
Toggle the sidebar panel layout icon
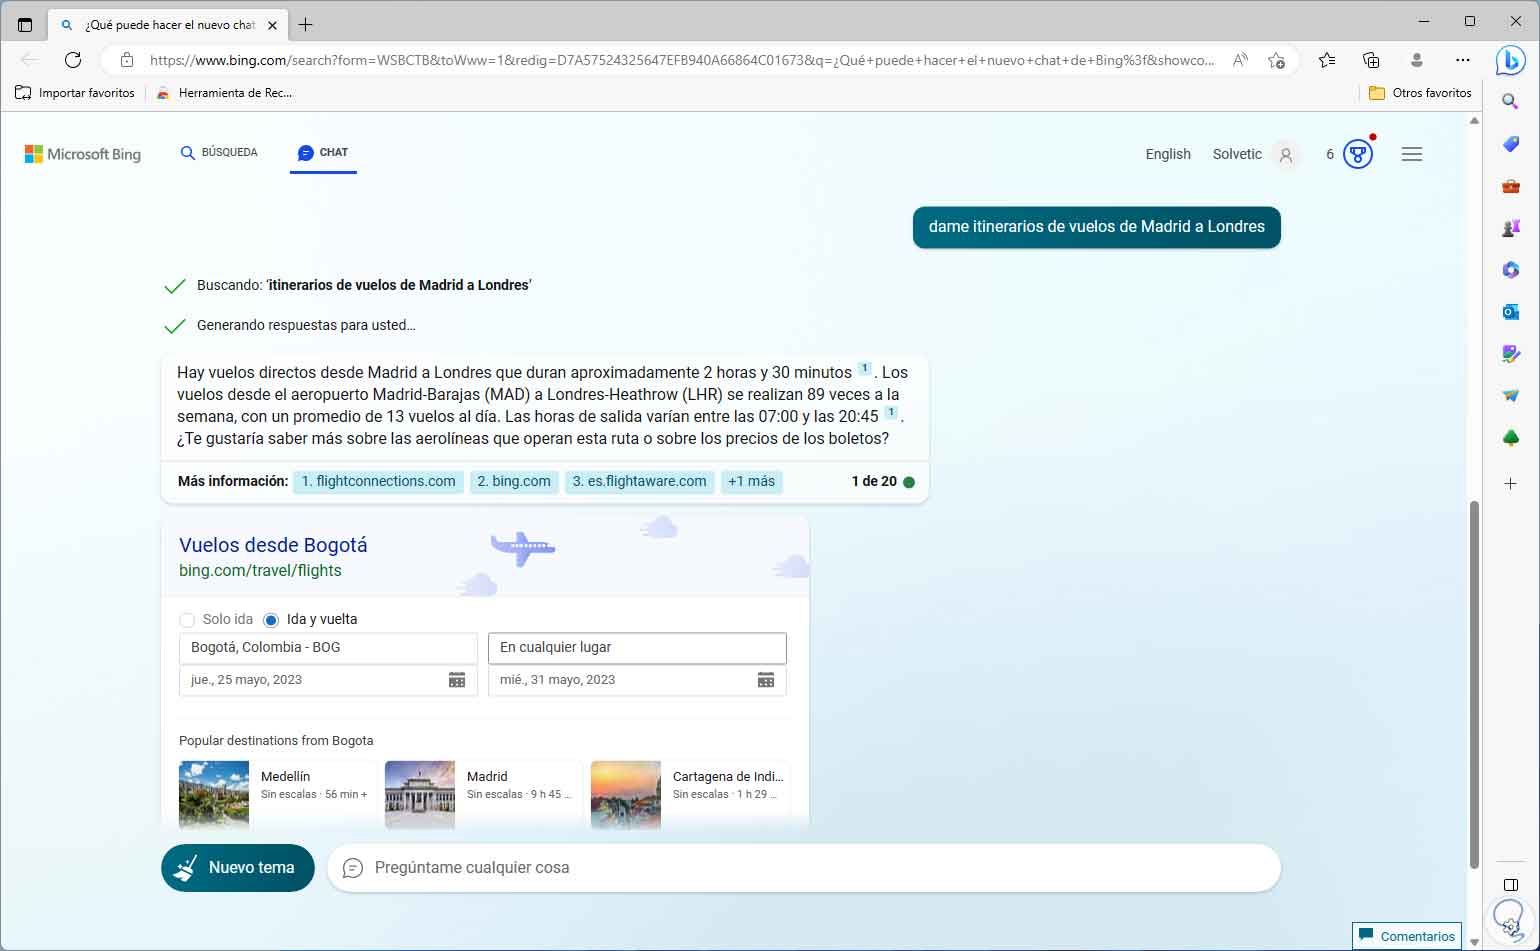pyautogui.click(x=1510, y=885)
